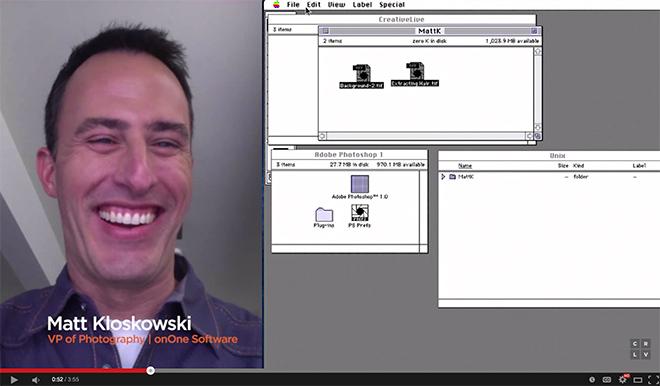The width and height of the screenshot is (660, 386).
Task: Select the Plug-ins folder icon
Action: [x=324, y=215]
